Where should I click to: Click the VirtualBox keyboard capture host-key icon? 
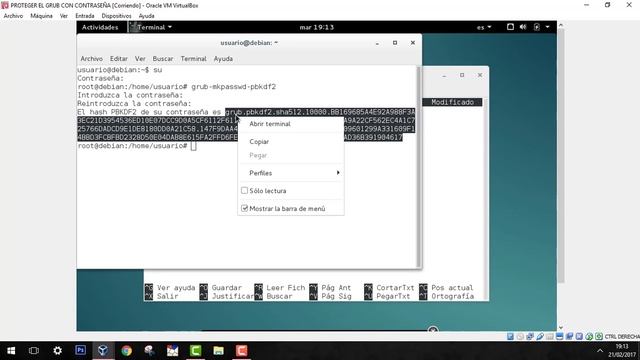[x=599, y=336]
